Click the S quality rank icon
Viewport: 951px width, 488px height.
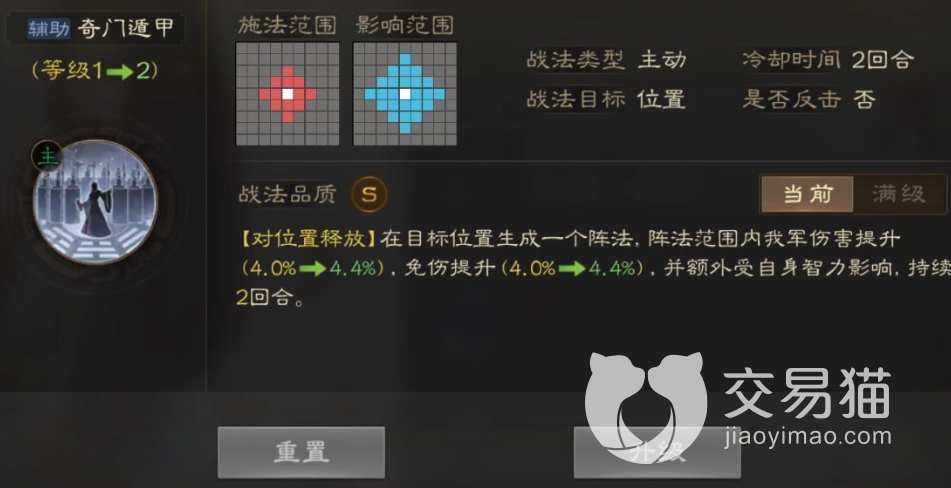click(x=369, y=195)
